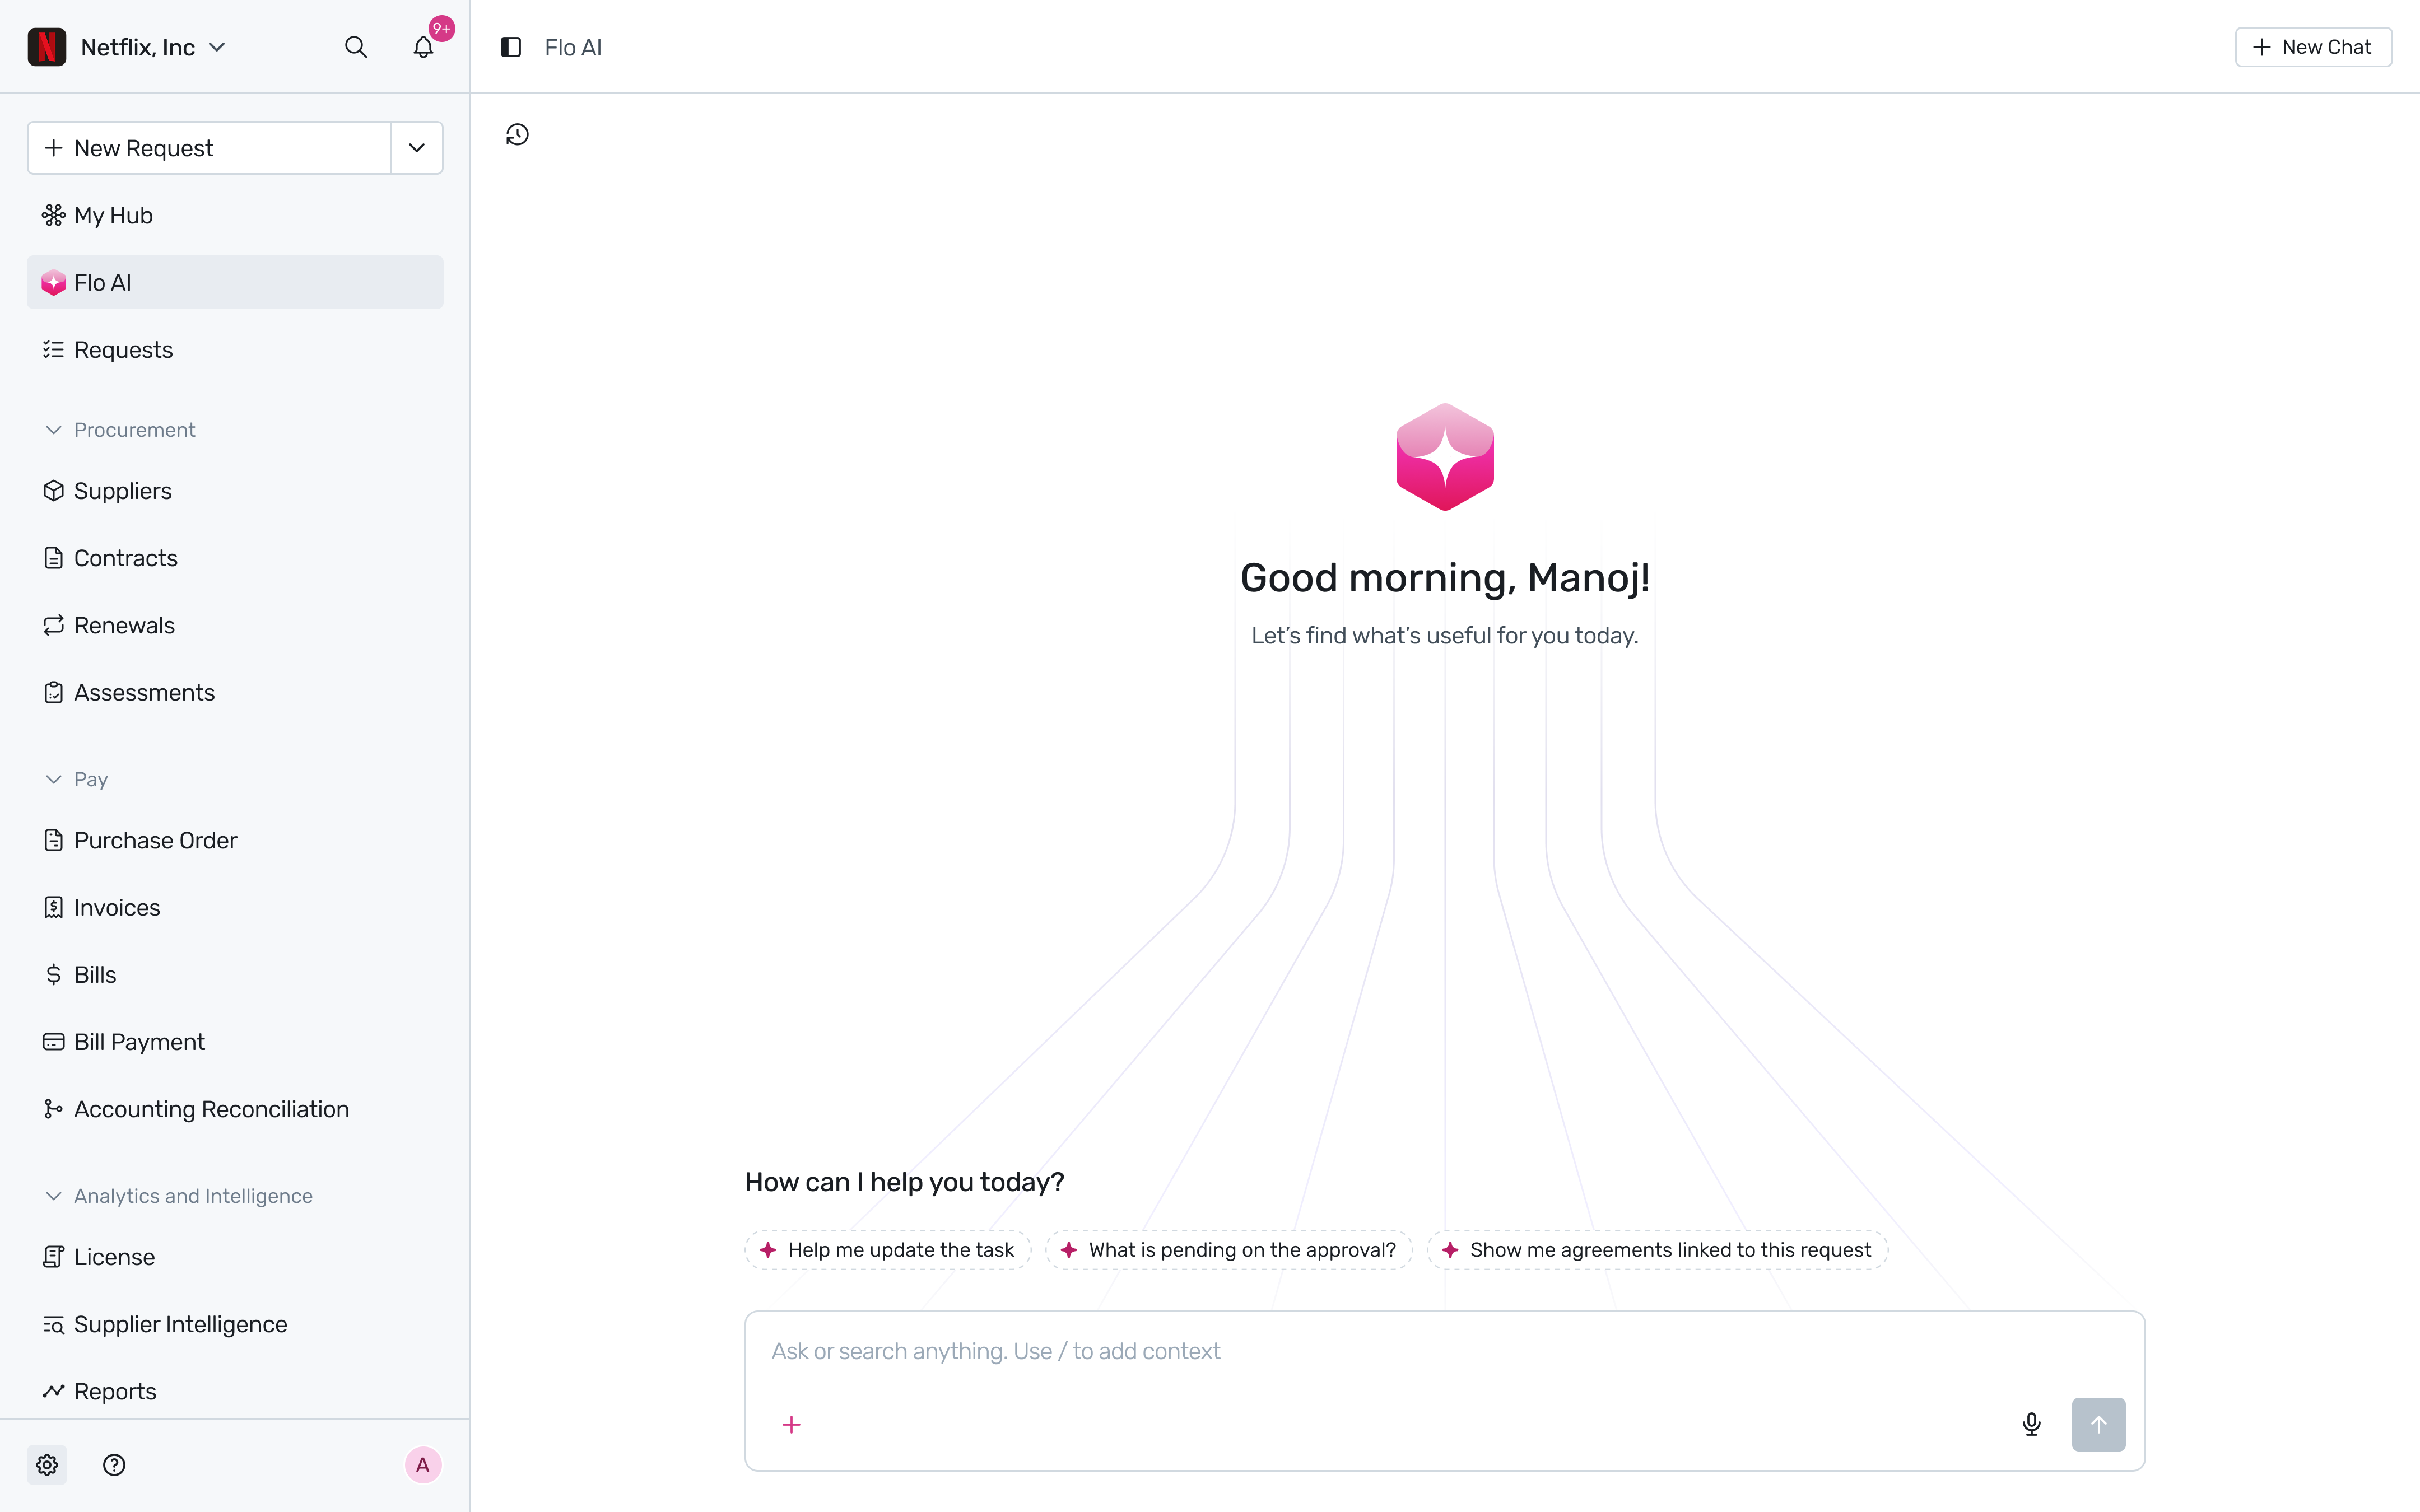Click the pink plus attach icon
Viewport: 2420px width, 1512px height.
[791, 1424]
